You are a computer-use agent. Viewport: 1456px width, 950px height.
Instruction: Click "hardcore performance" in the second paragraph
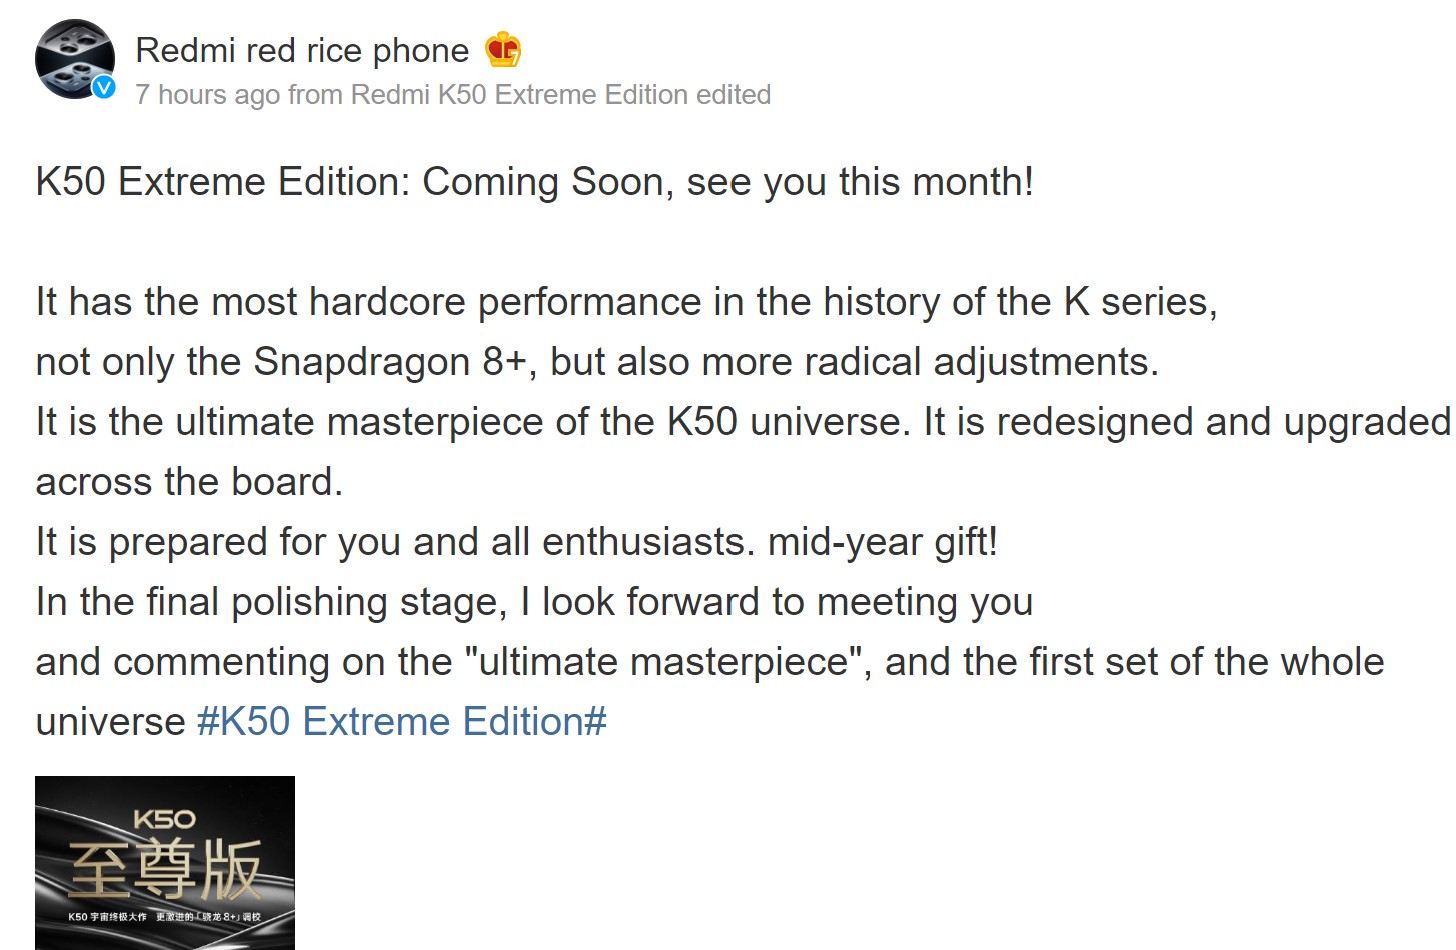coord(507,301)
